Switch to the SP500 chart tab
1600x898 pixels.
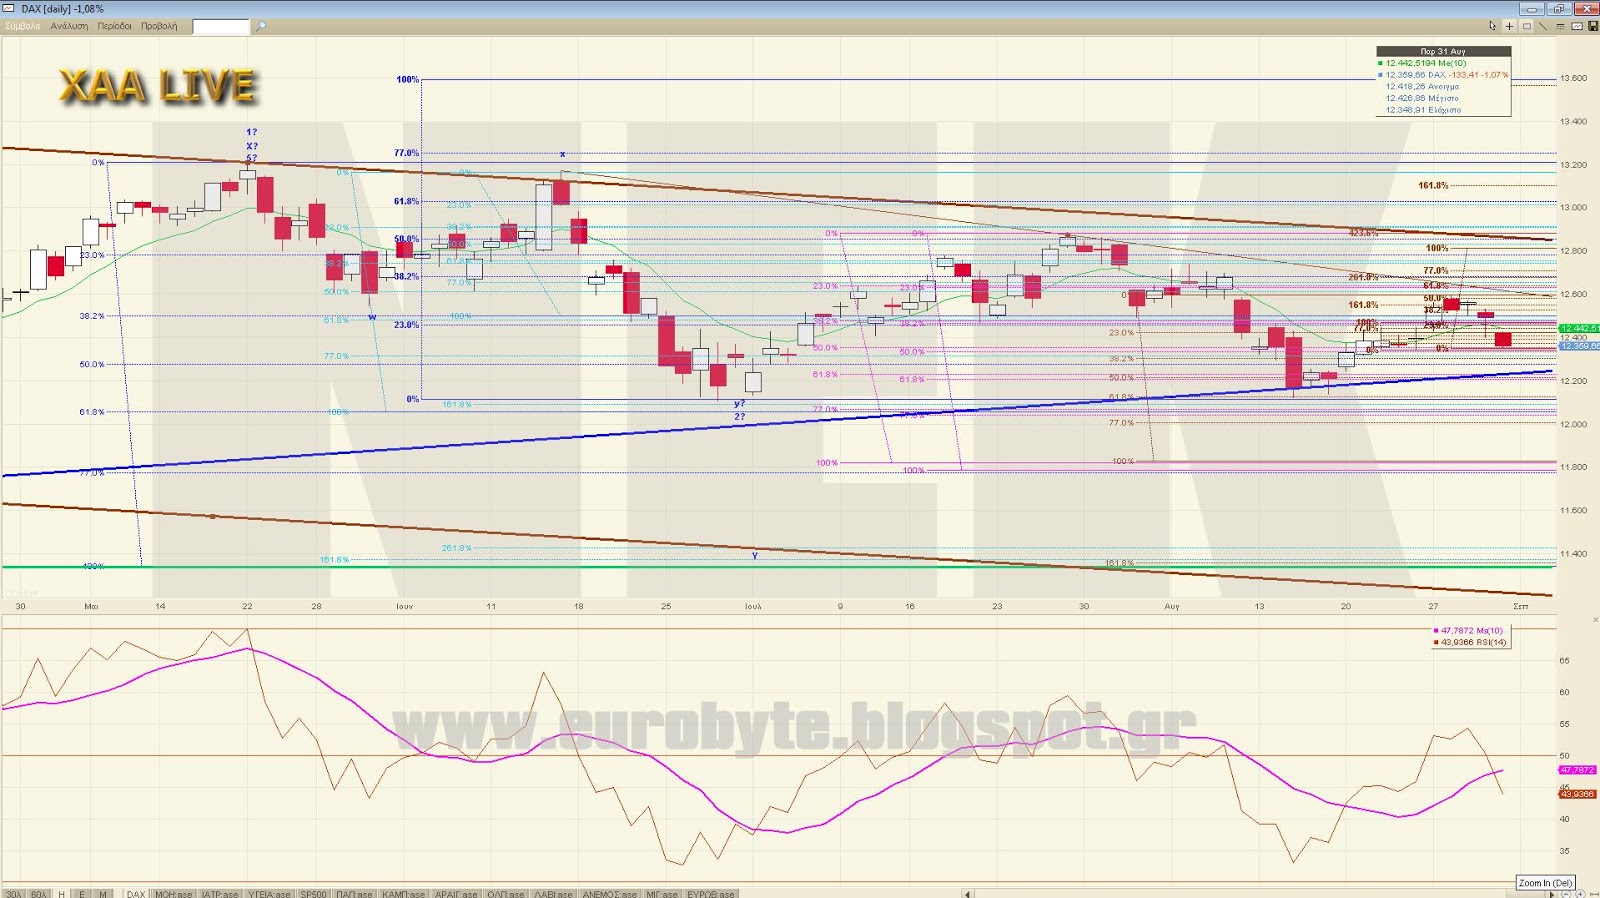313,893
